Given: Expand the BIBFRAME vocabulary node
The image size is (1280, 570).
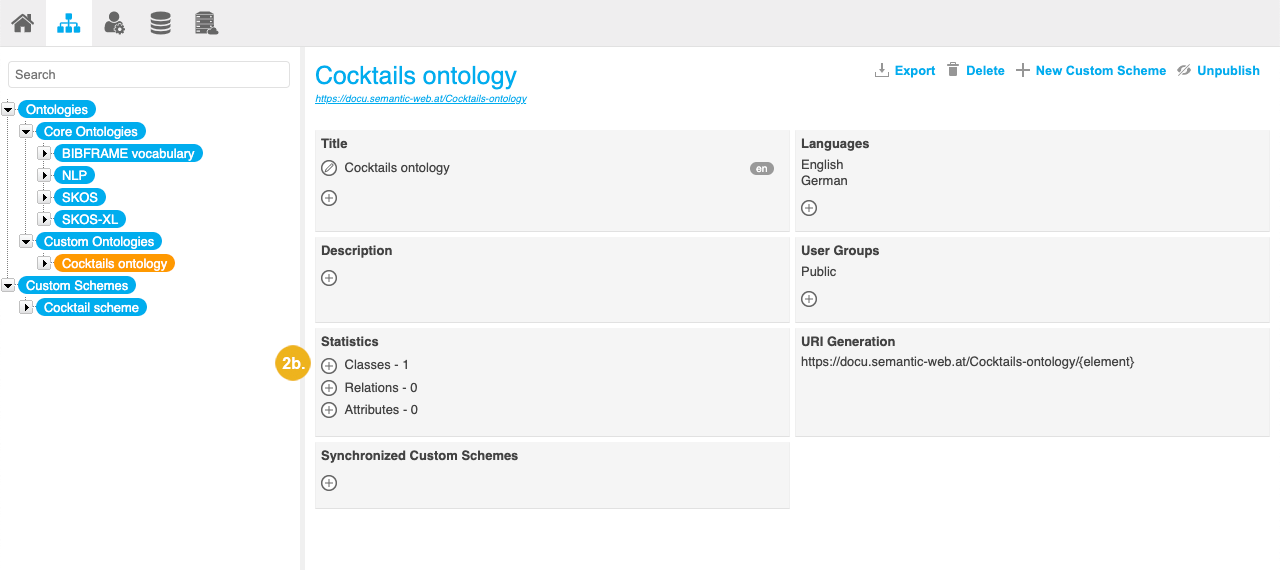Looking at the screenshot, I should pyautogui.click(x=44, y=154).
